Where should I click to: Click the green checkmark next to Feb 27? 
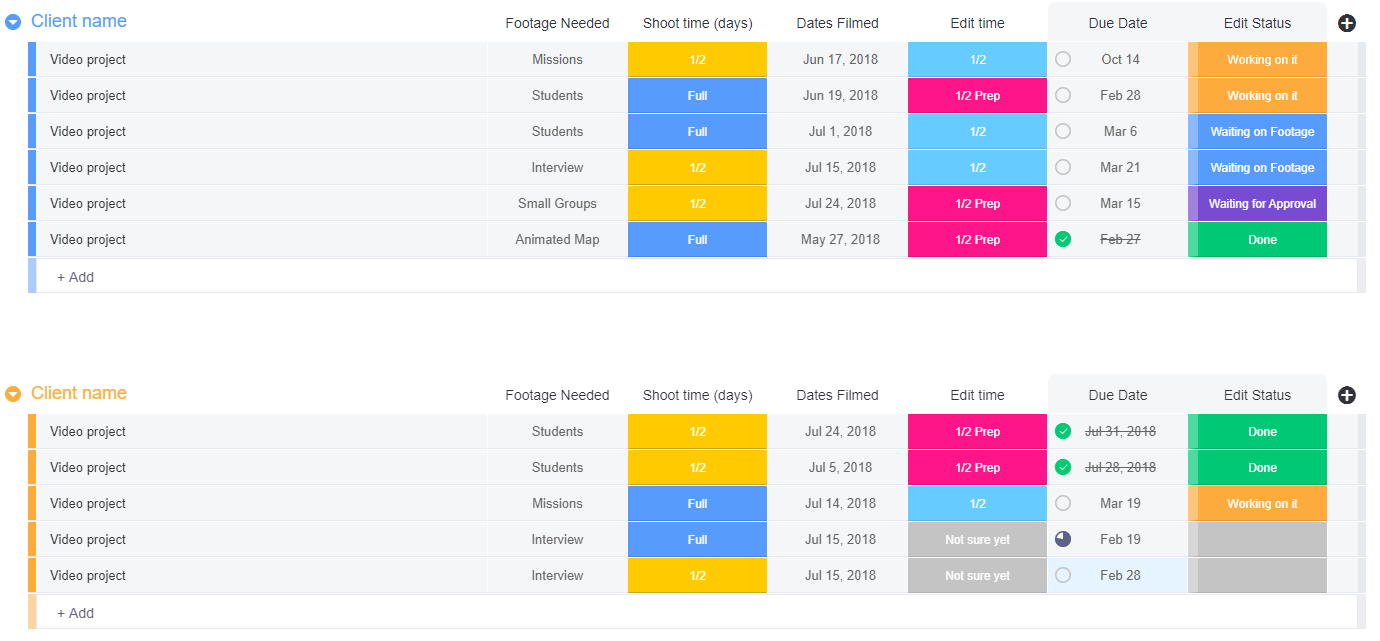(1063, 239)
